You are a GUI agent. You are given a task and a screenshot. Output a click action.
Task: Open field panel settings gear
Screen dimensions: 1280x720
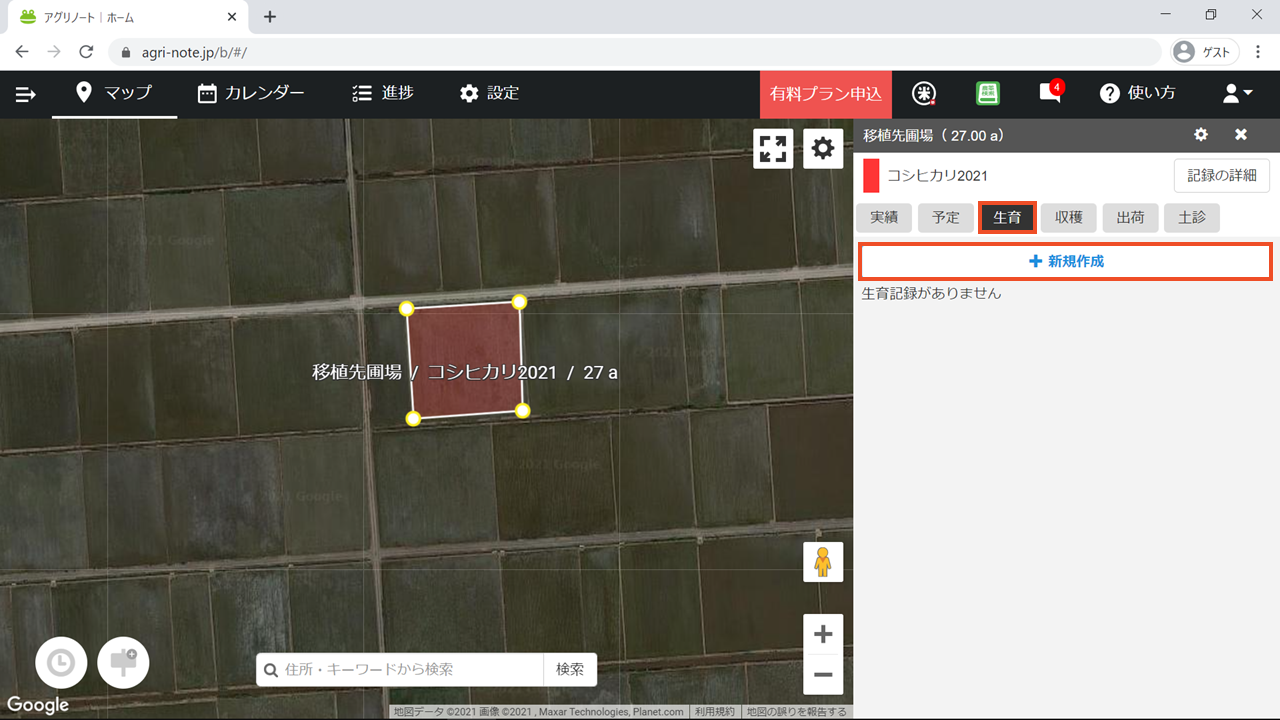coord(1201,135)
